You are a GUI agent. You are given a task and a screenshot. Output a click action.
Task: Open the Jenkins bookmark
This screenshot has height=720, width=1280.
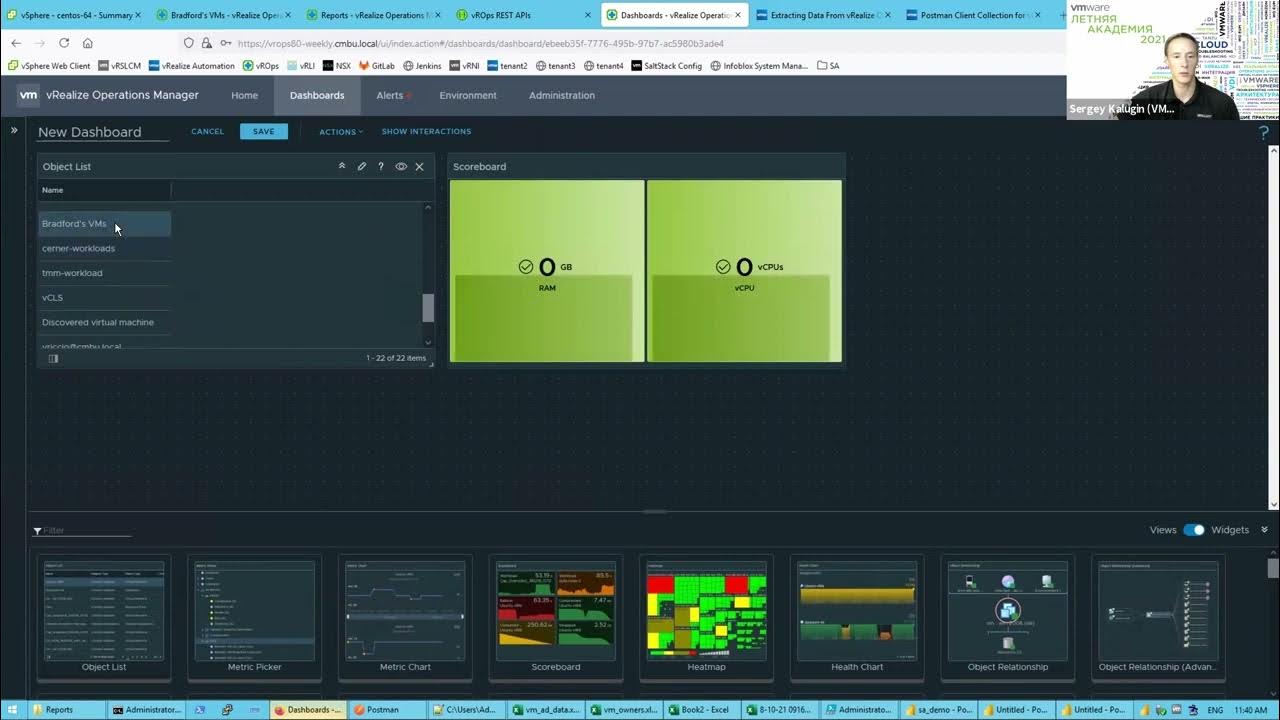[421, 66]
